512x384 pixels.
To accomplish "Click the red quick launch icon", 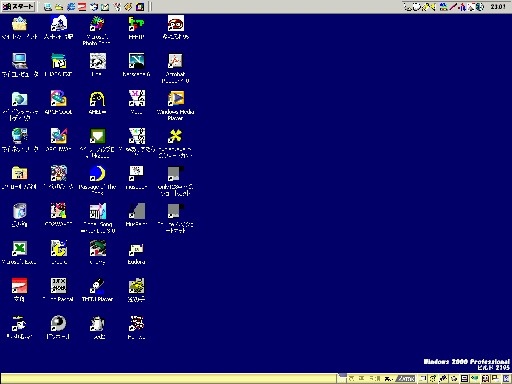I will tap(82, 7).
